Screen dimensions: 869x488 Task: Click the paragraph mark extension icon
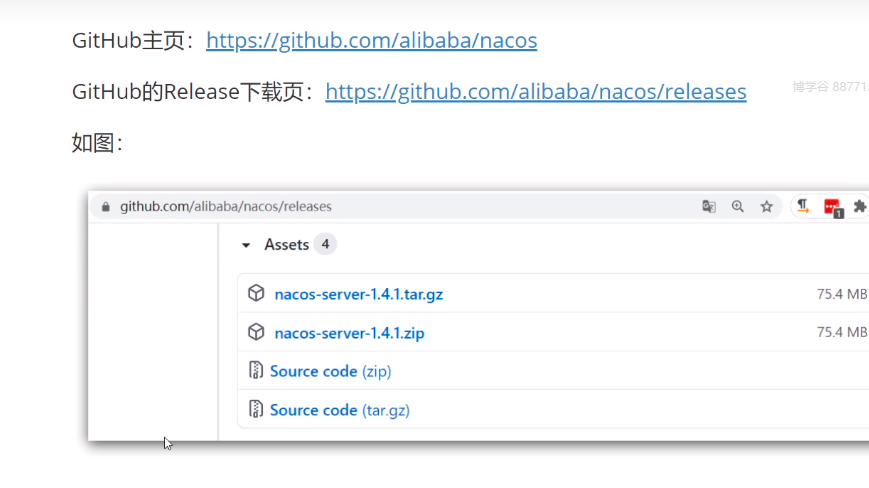(x=802, y=207)
